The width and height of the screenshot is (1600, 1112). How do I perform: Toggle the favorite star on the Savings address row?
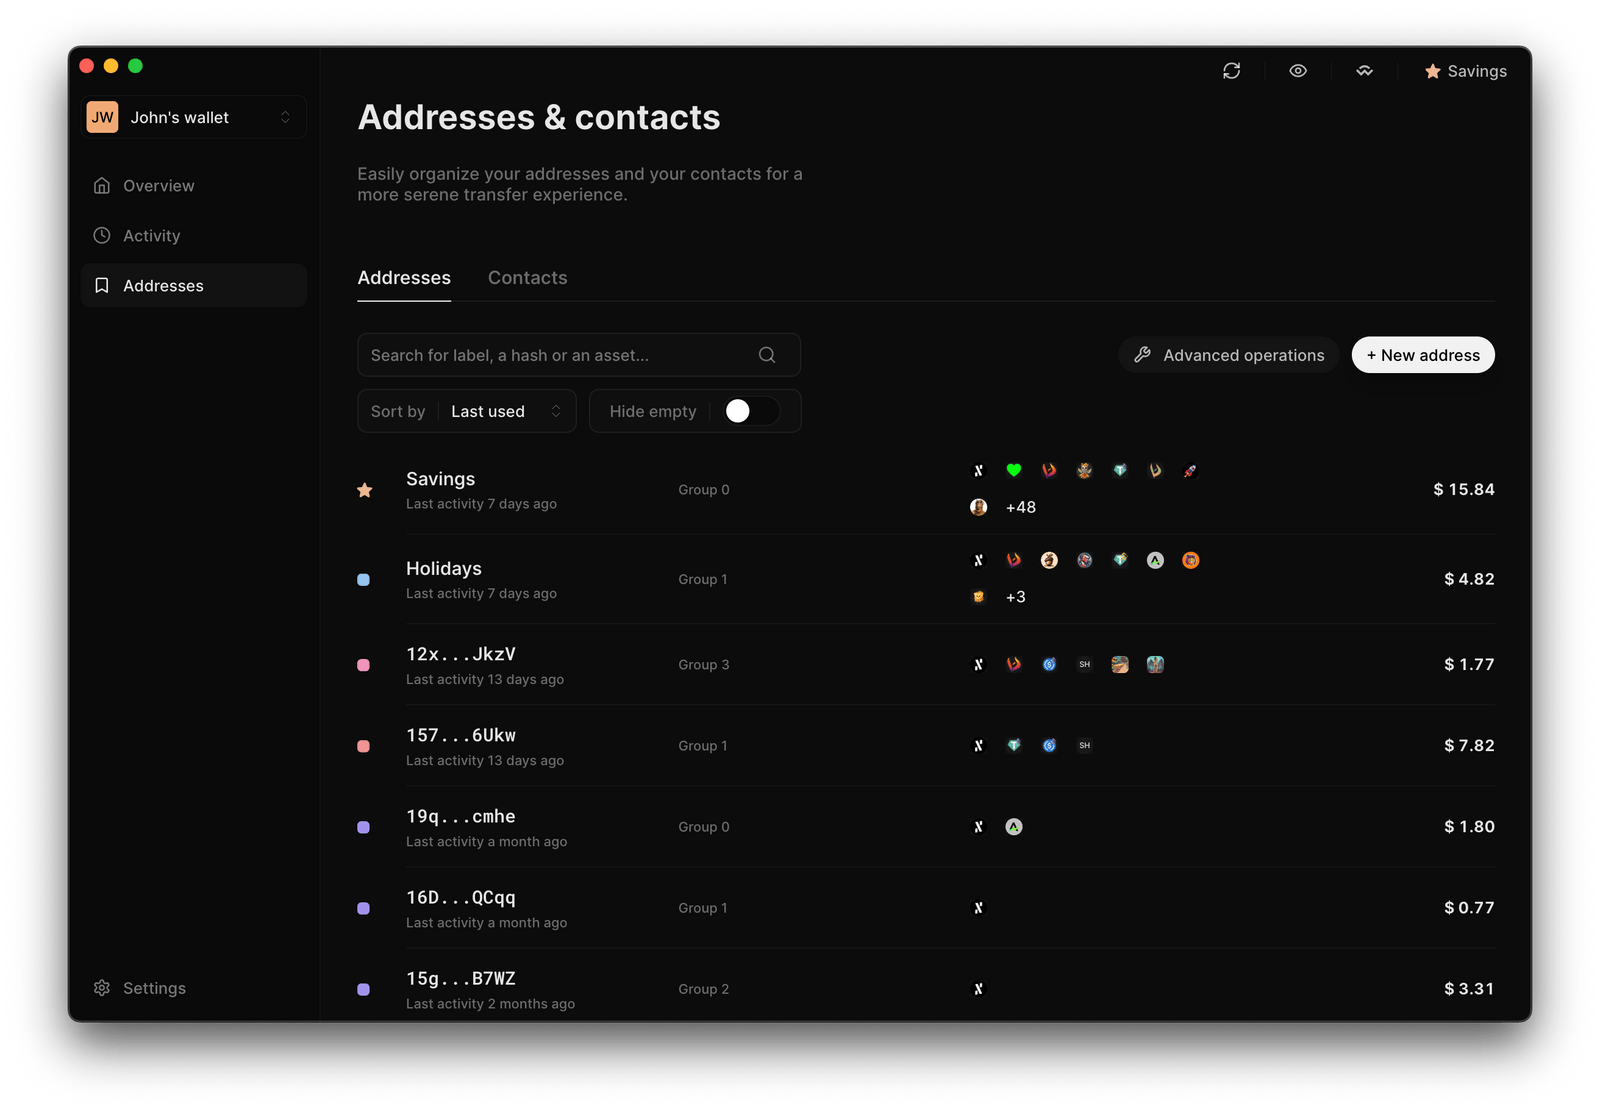tap(365, 489)
